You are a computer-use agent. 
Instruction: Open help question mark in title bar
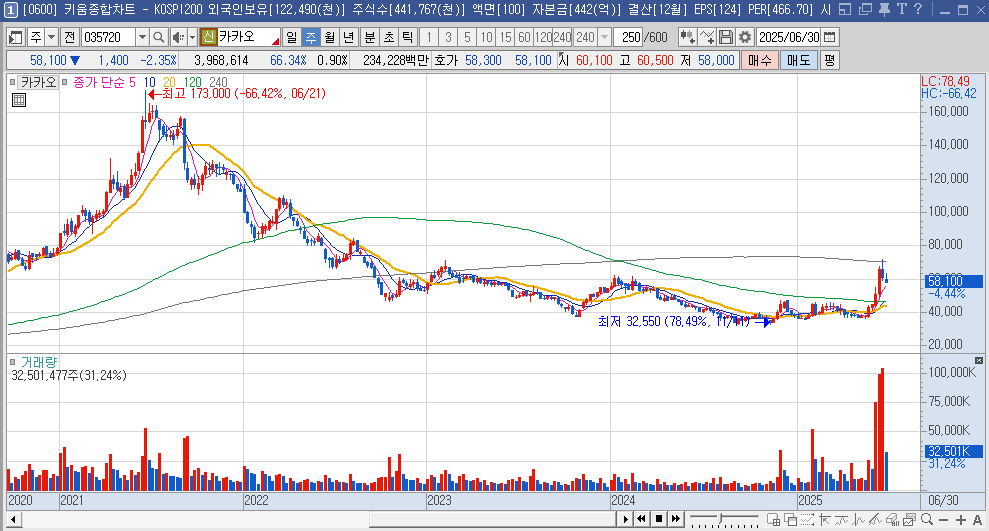[918, 9]
